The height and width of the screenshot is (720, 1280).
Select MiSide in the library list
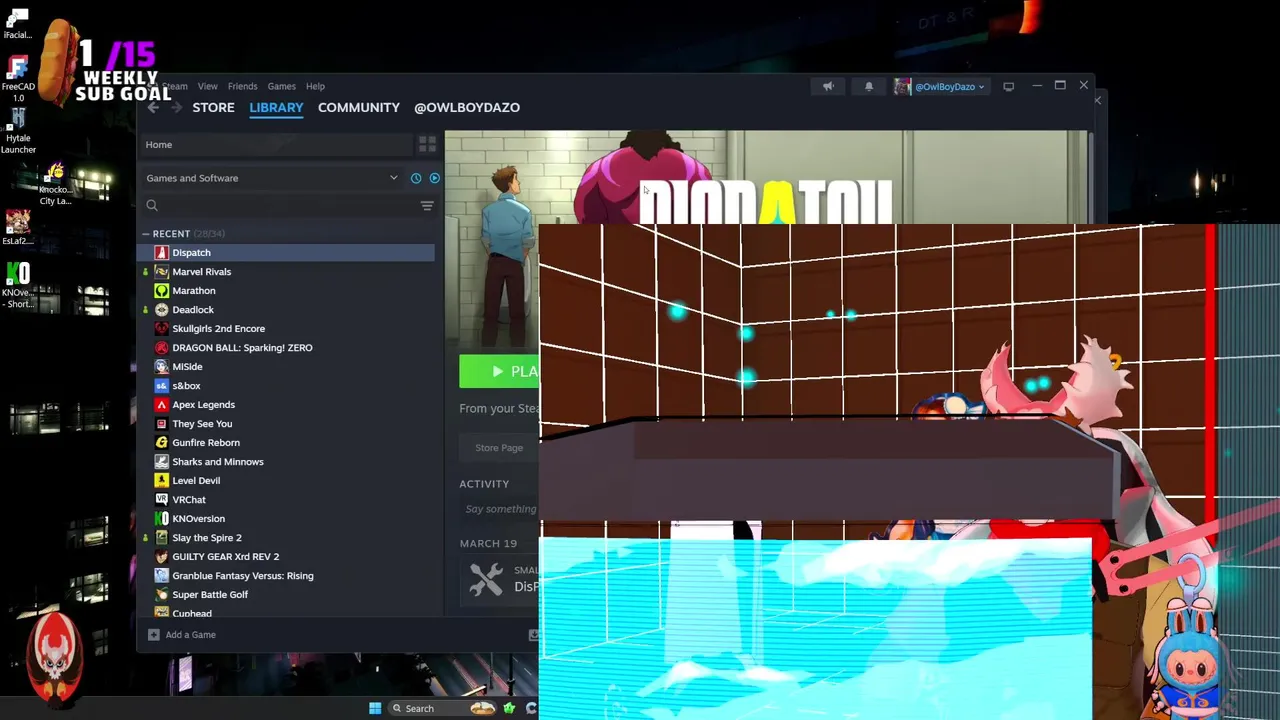286,367
